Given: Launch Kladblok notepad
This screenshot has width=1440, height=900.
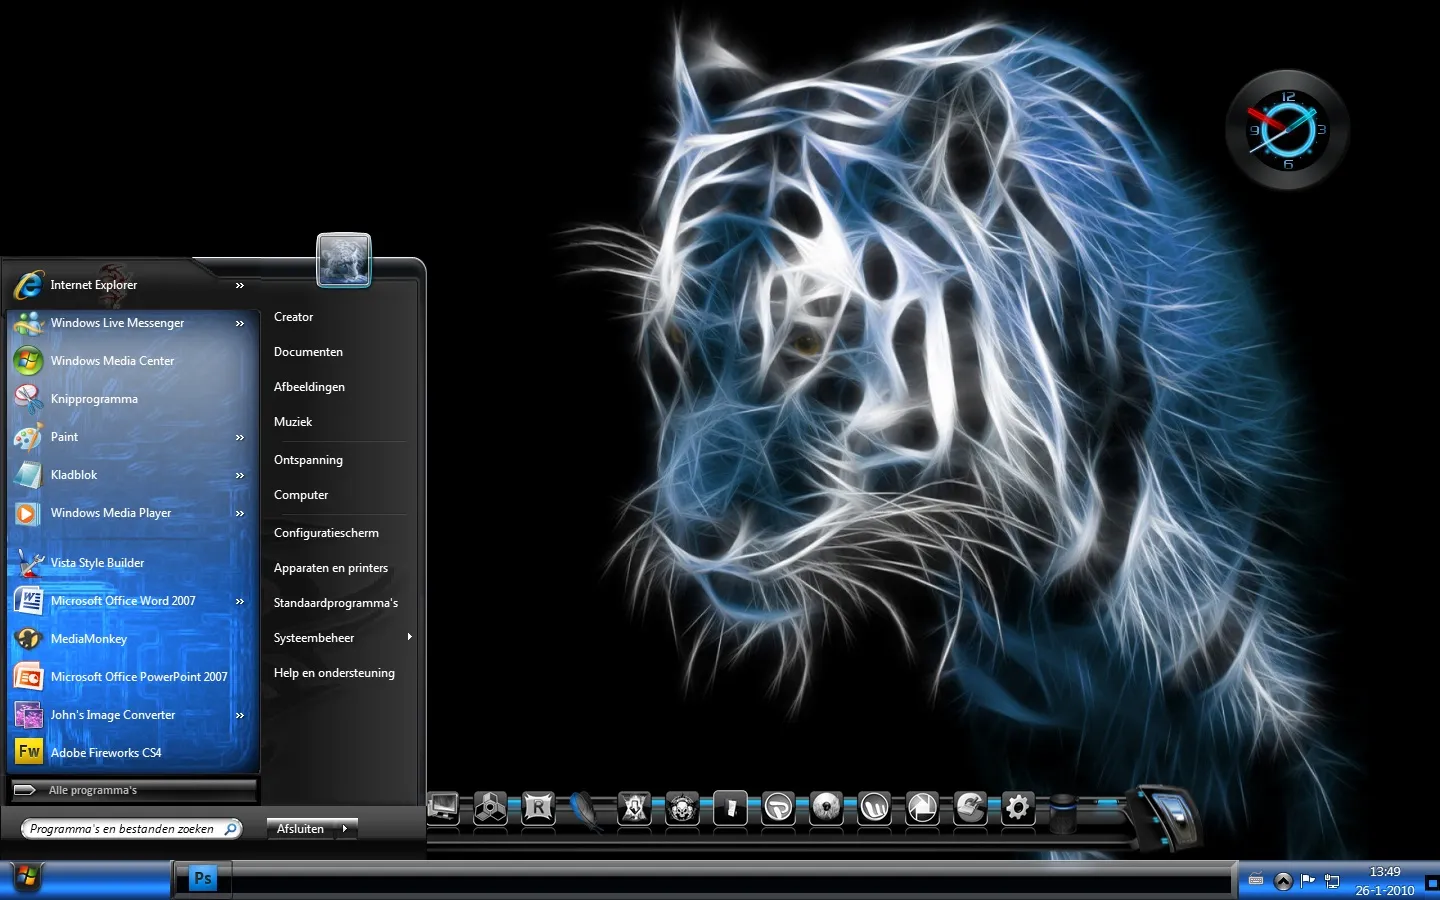Looking at the screenshot, I should click(130, 475).
